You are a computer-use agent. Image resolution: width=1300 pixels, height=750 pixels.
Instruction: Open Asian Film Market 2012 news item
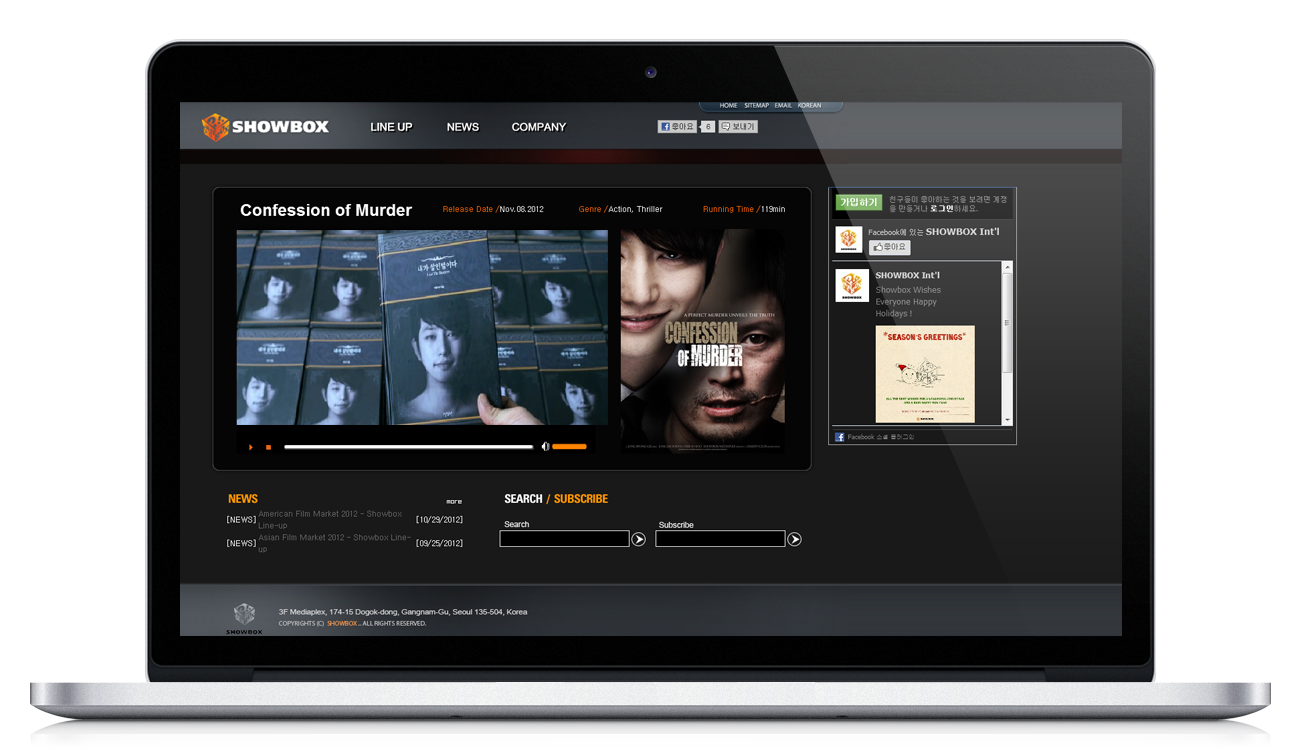click(x=335, y=543)
